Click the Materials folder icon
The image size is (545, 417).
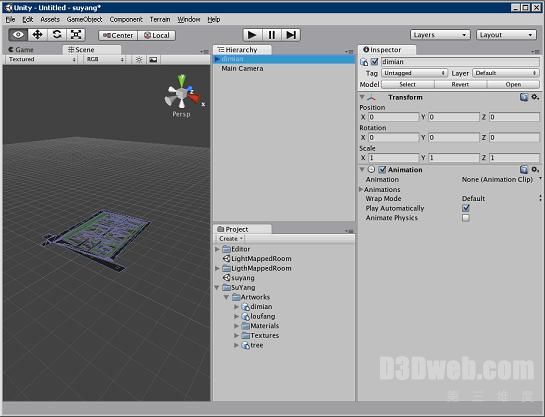coord(245,326)
